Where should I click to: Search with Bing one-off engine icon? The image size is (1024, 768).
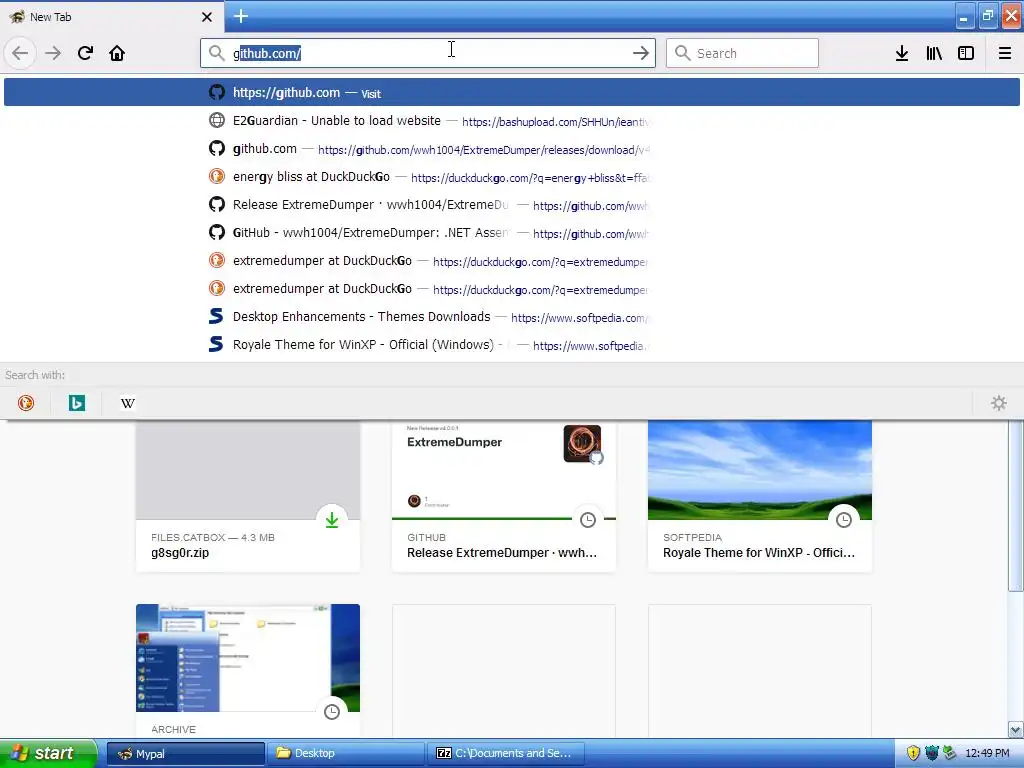click(x=77, y=403)
